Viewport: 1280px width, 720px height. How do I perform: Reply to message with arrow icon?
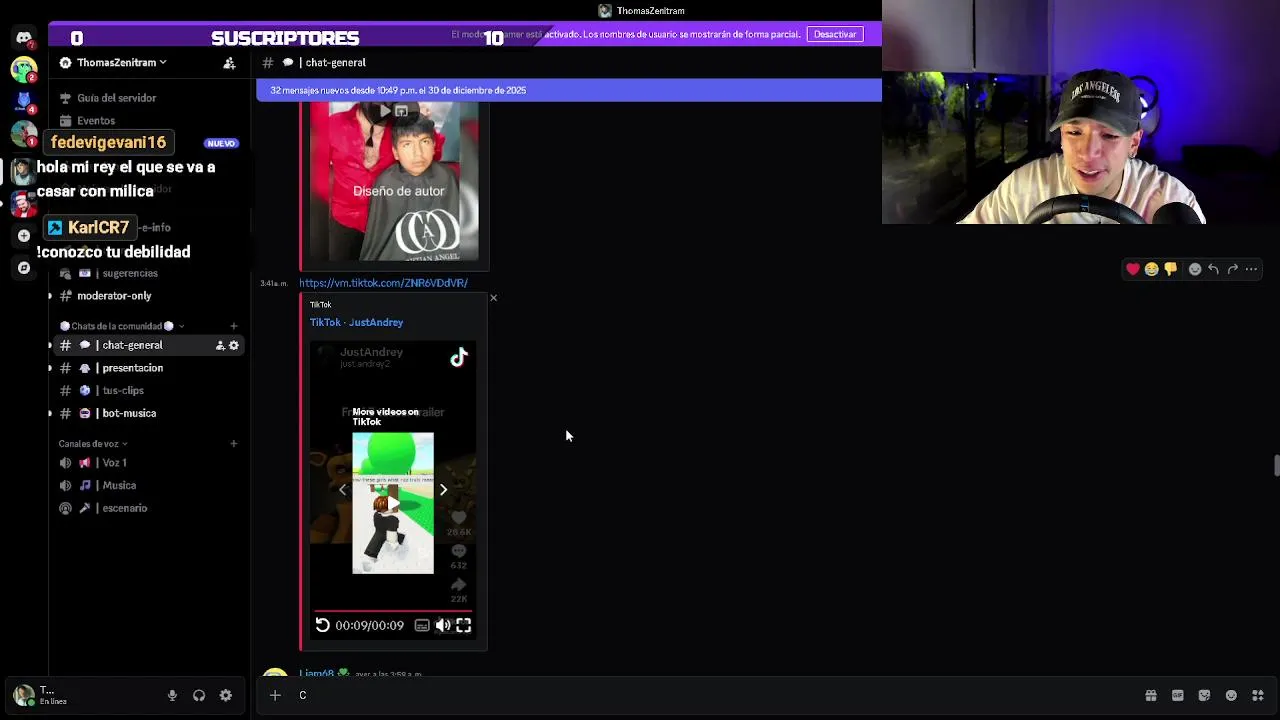coord(1213,269)
